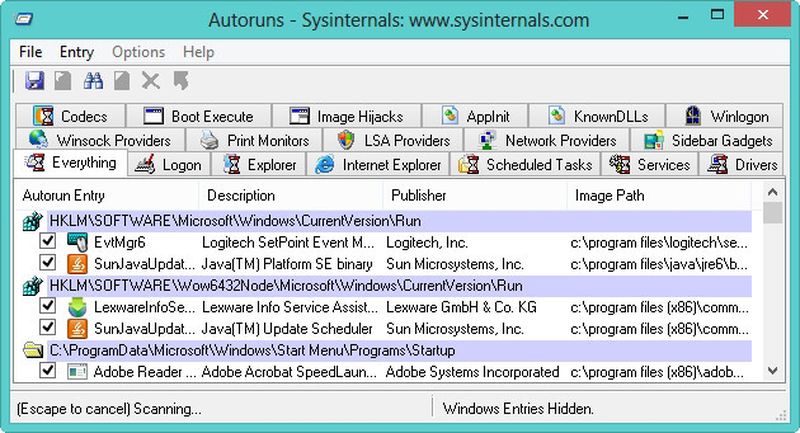This screenshot has width=800, height=433.
Task: Select the ProgramData Startup folder row
Action: tap(399, 350)
